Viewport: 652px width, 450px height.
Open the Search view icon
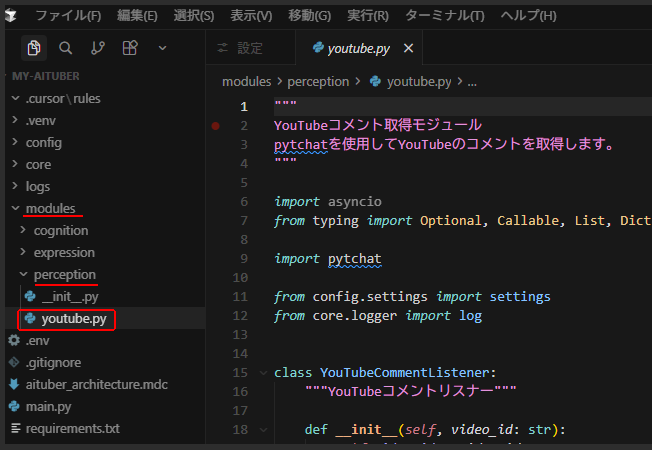click(x=65, y=48)
